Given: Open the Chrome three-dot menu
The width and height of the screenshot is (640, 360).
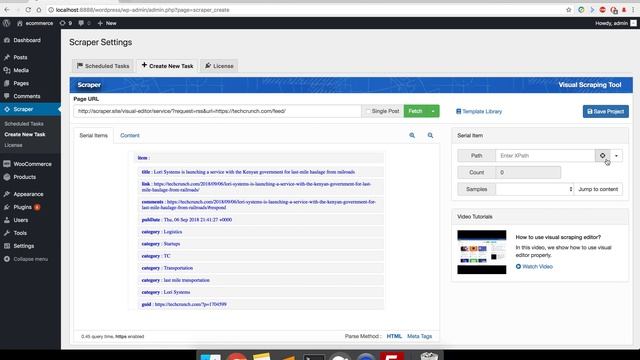Looking at the screenshot, I should coord(633,10).
